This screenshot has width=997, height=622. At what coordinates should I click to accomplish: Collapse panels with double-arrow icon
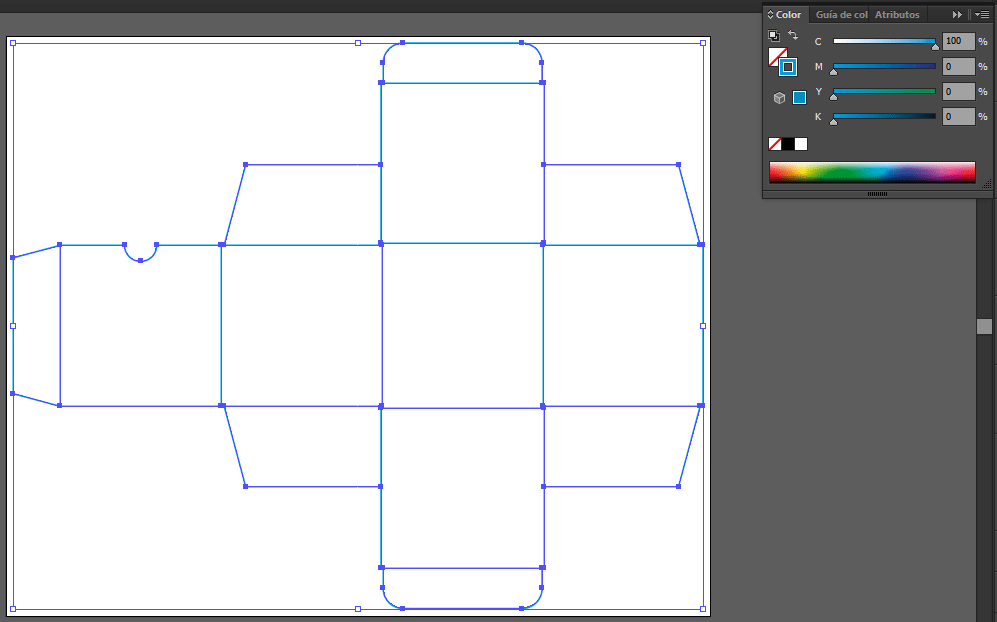click(957, 14)
